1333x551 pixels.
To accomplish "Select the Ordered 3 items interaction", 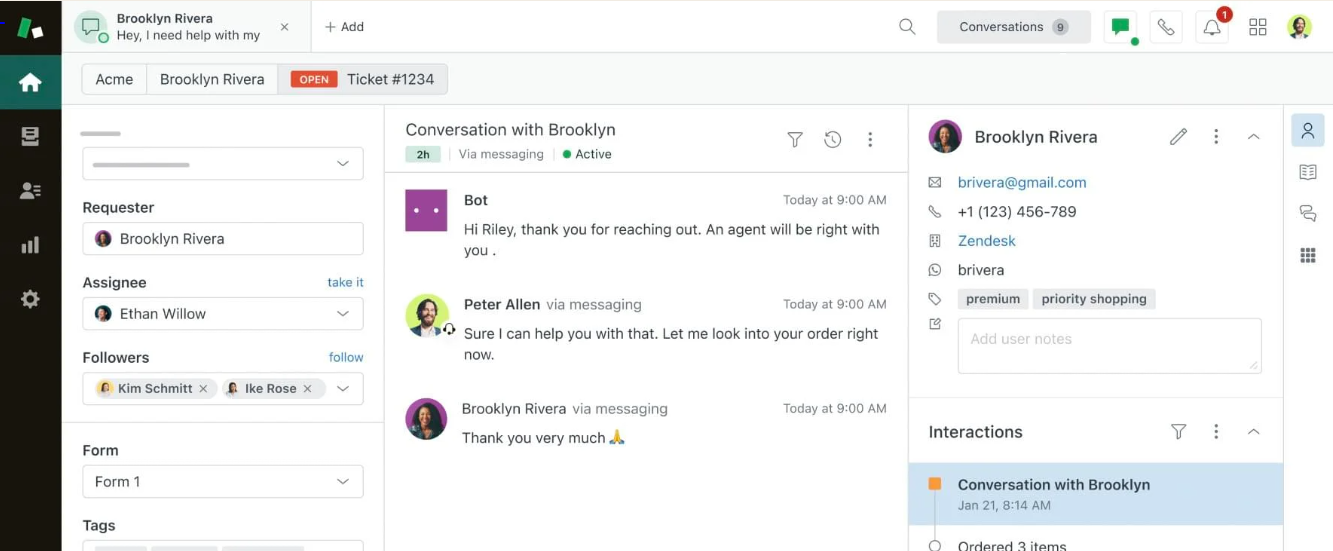I will 1012,545.
